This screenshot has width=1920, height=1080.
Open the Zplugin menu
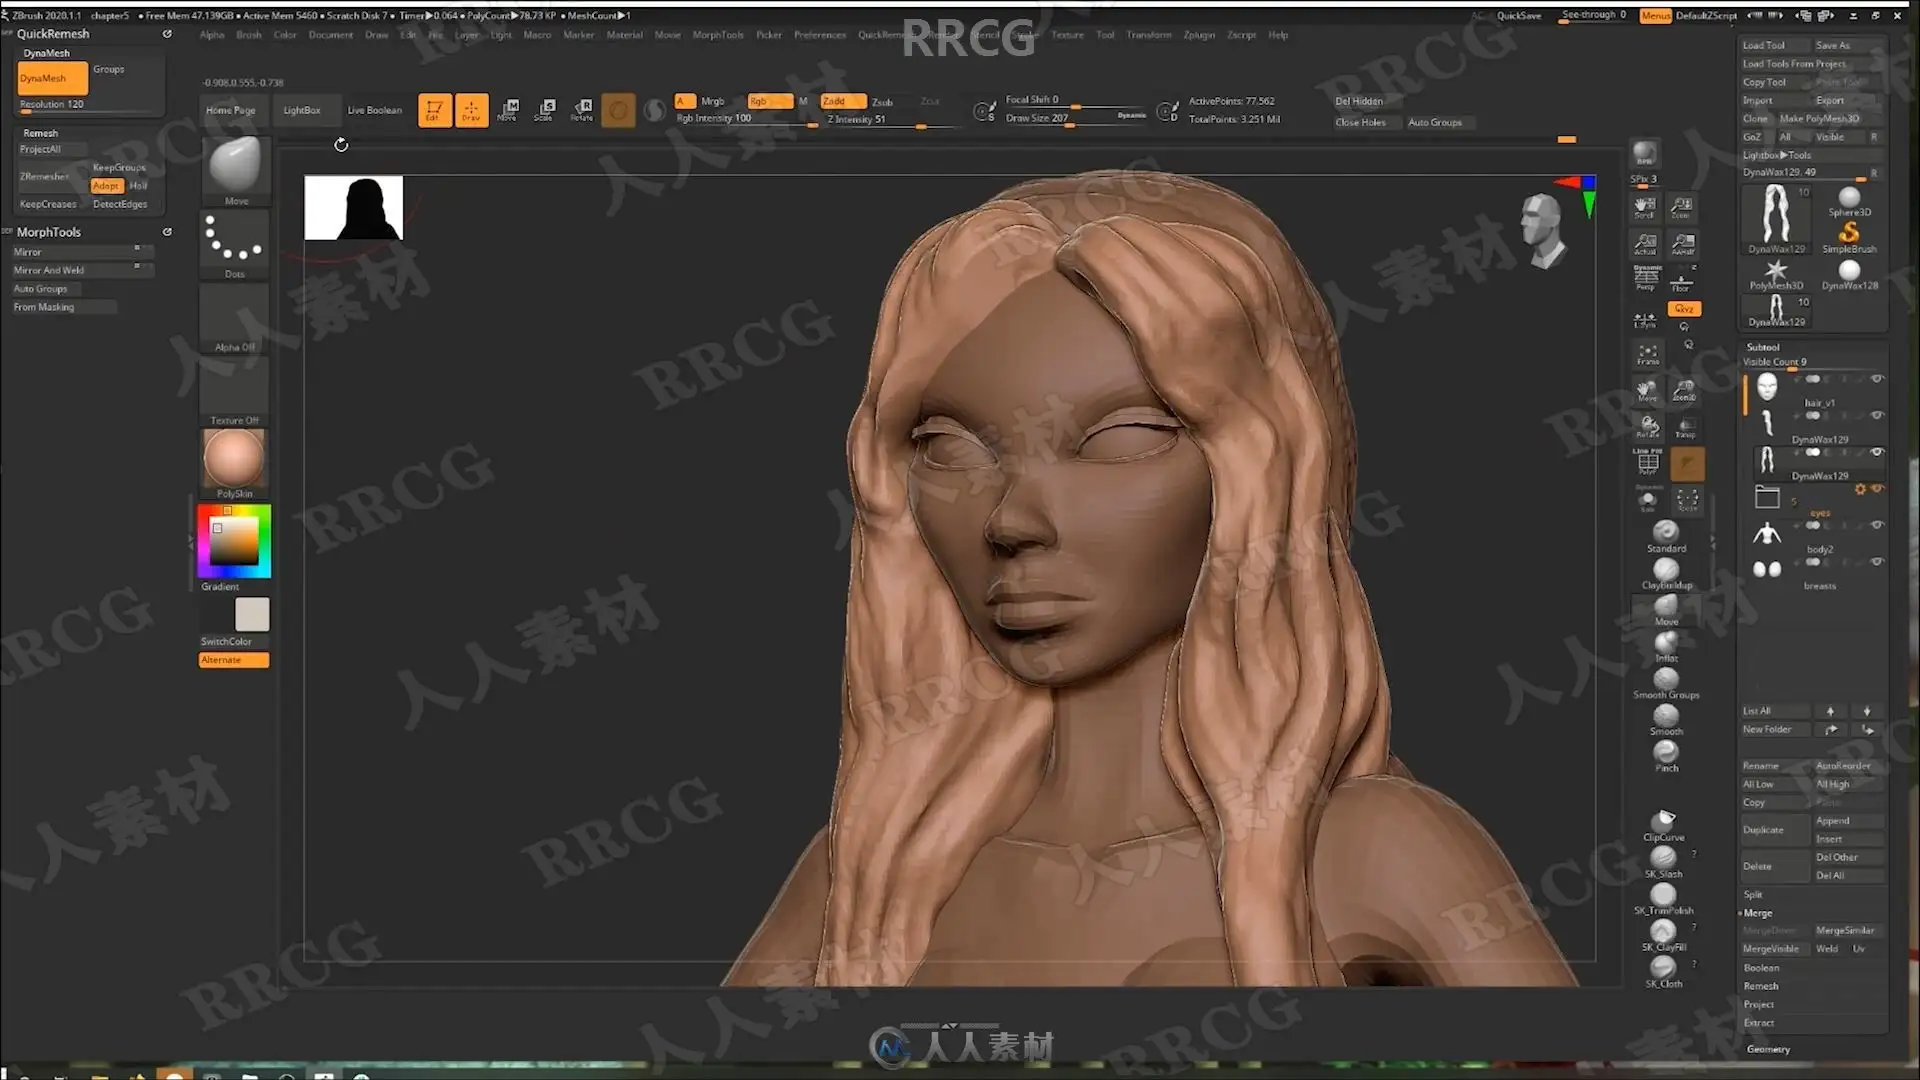(x=1199, y=35)
